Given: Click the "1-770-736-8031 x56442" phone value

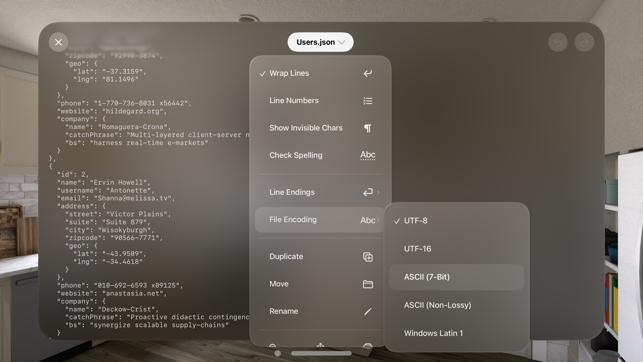Looking at the screenshot, I should (x=140, y=103).
